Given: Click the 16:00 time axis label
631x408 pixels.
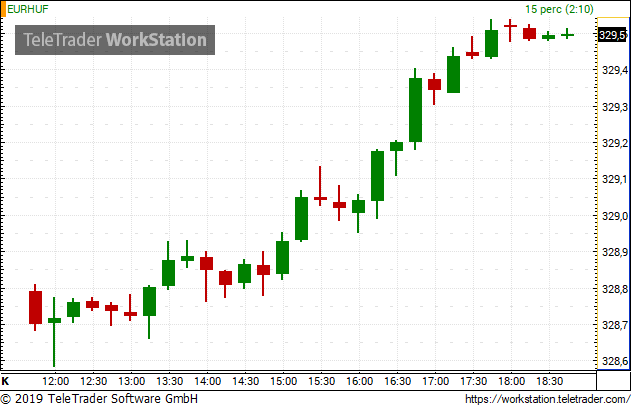Looking at the screenshot, I should (360, 381).
